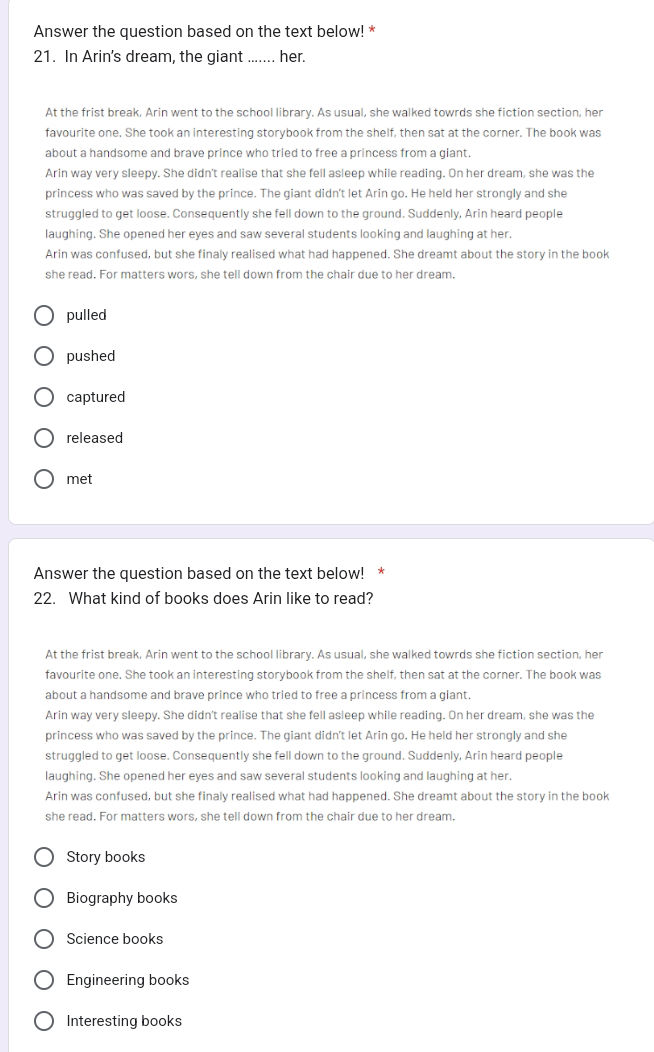654x1052 pixels.
Task: Pick 'released' as the answer
Action: pos(44,438)
